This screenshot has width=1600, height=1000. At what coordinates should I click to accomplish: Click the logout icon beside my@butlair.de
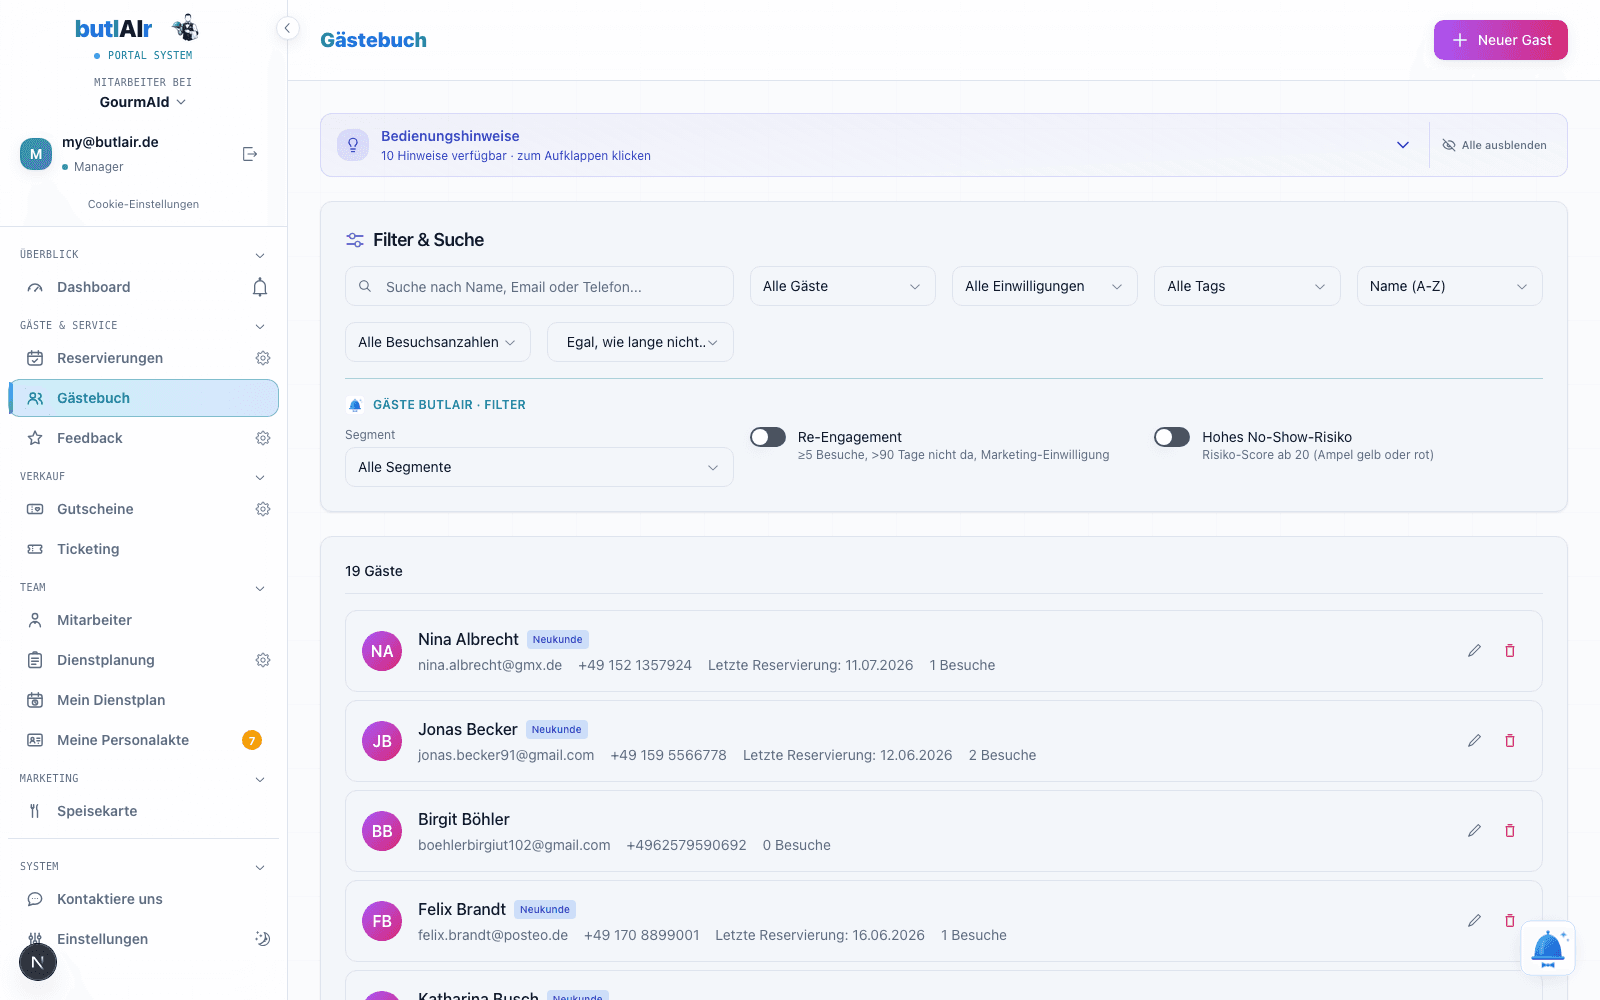coord(250,154)
